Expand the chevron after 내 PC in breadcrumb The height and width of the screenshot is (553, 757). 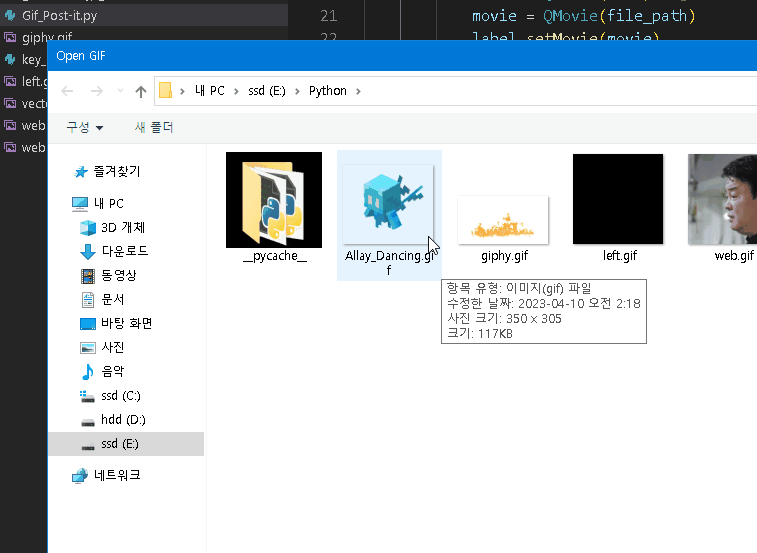(x=236, y=91)
